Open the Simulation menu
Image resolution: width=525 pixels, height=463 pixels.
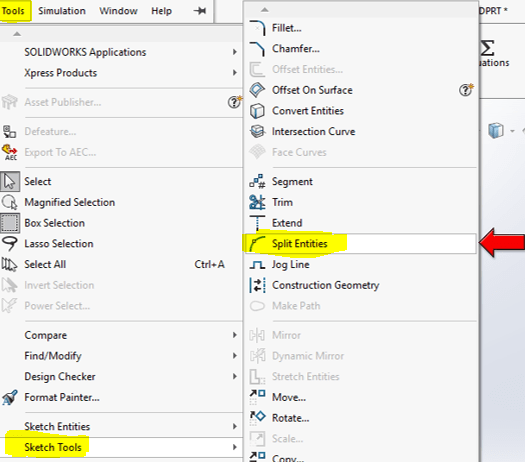point(62,11)
